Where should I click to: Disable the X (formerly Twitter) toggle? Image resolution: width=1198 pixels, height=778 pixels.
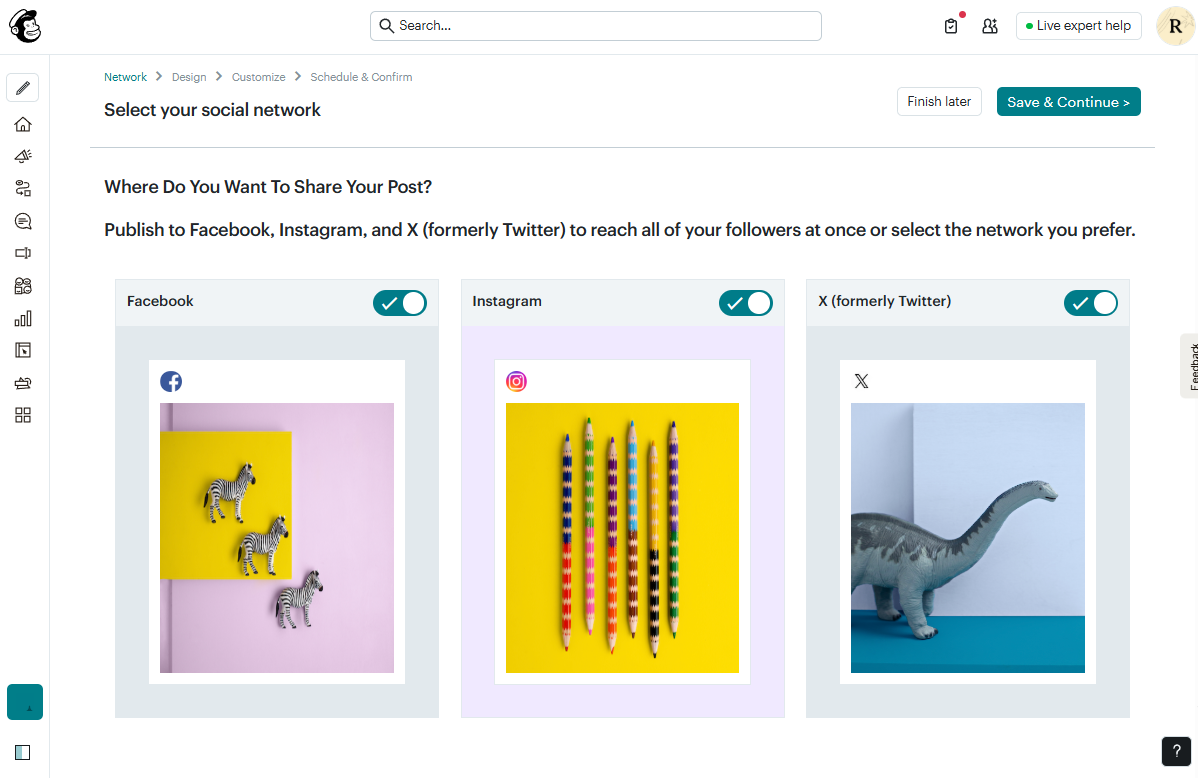point(1090,302)
